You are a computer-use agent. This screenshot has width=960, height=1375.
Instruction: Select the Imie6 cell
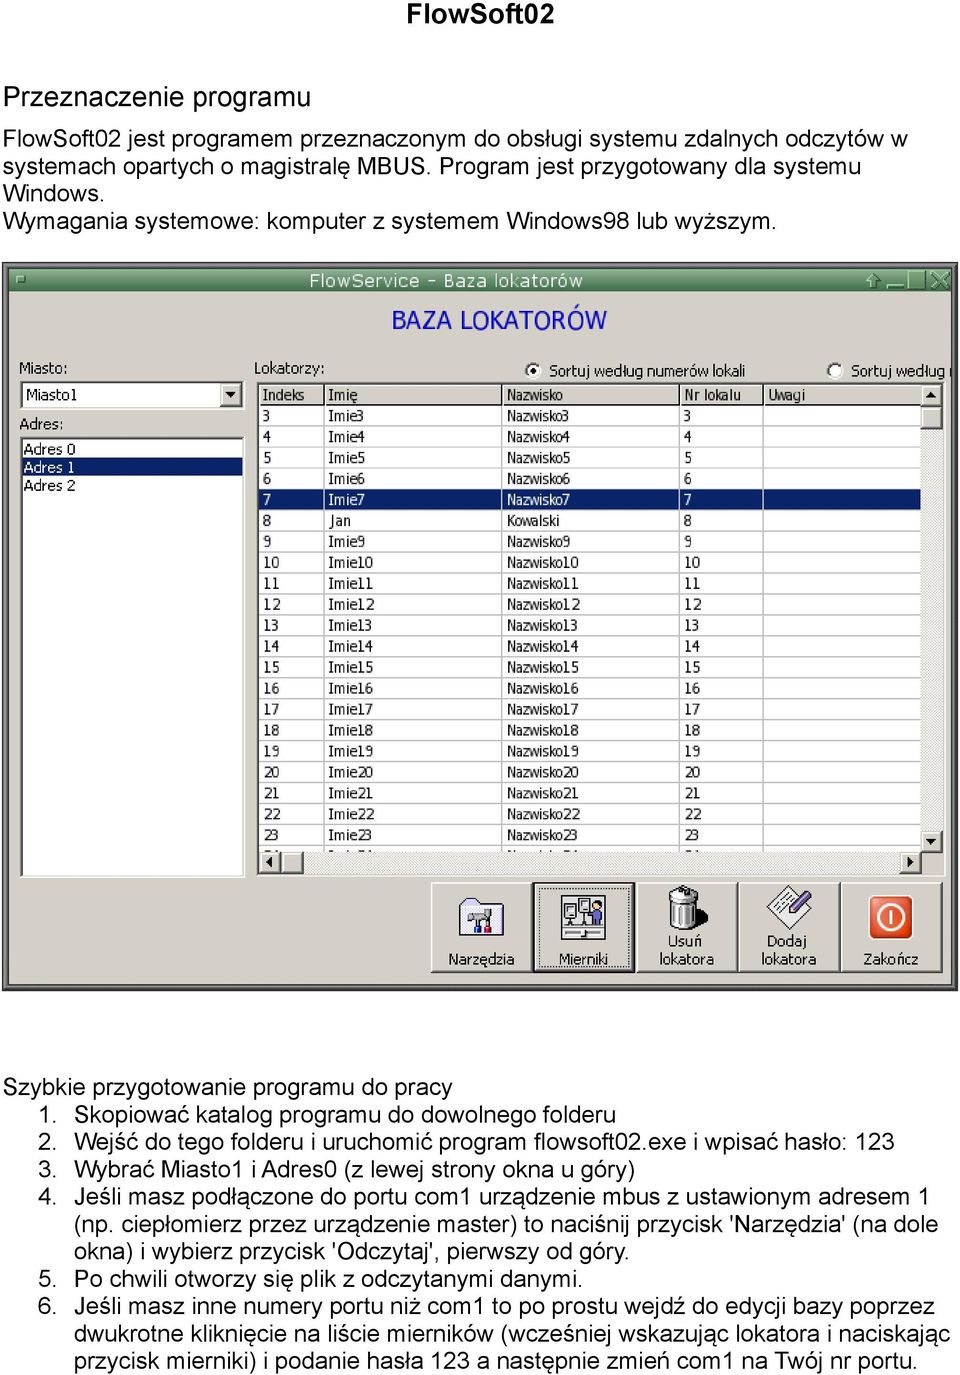tap(412, 478)
